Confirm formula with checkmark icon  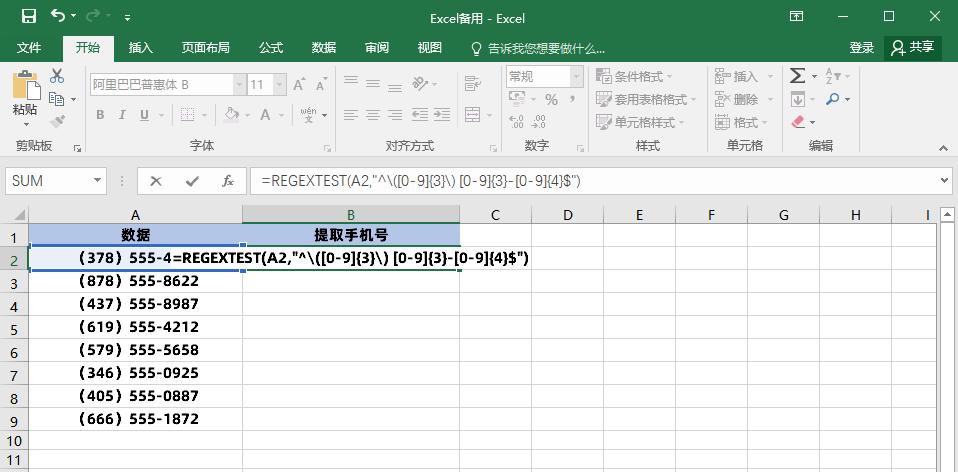(x=192, y=181)
